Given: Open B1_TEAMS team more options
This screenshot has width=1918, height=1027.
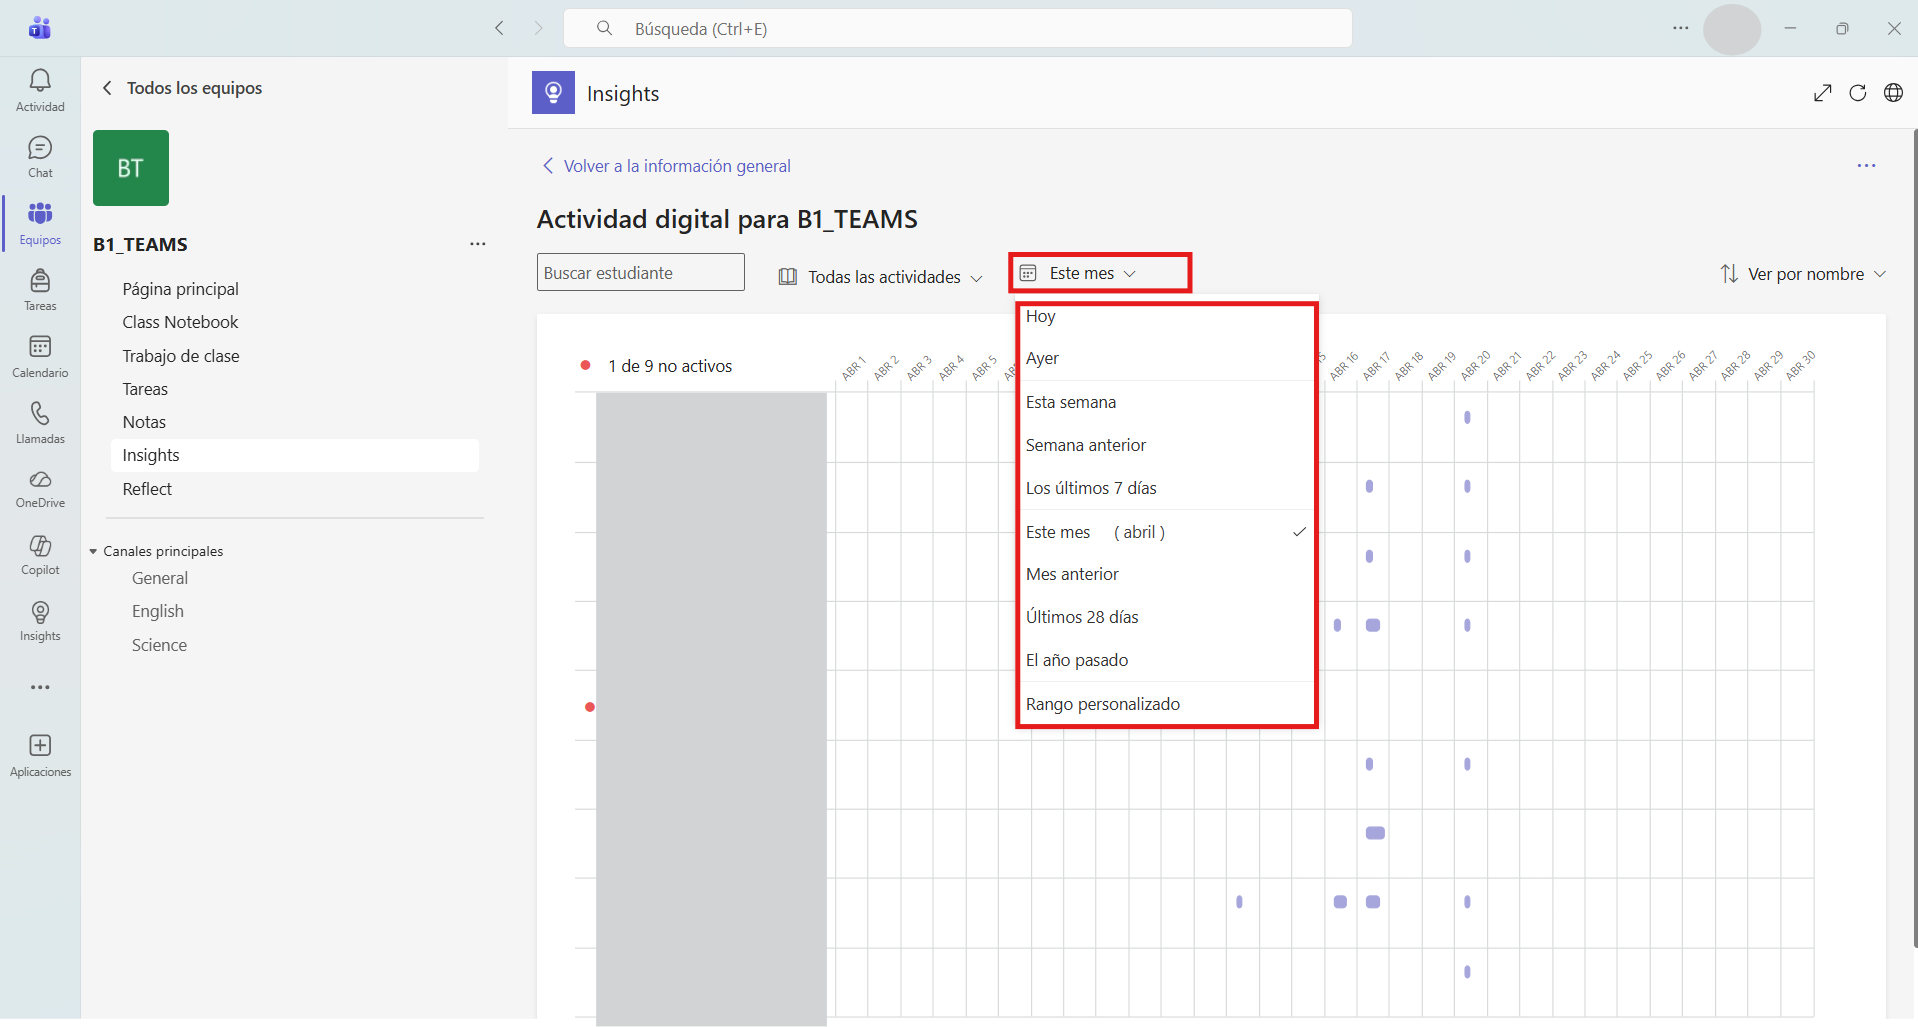Looking at the screenshot, I should (x=478, y=244).
